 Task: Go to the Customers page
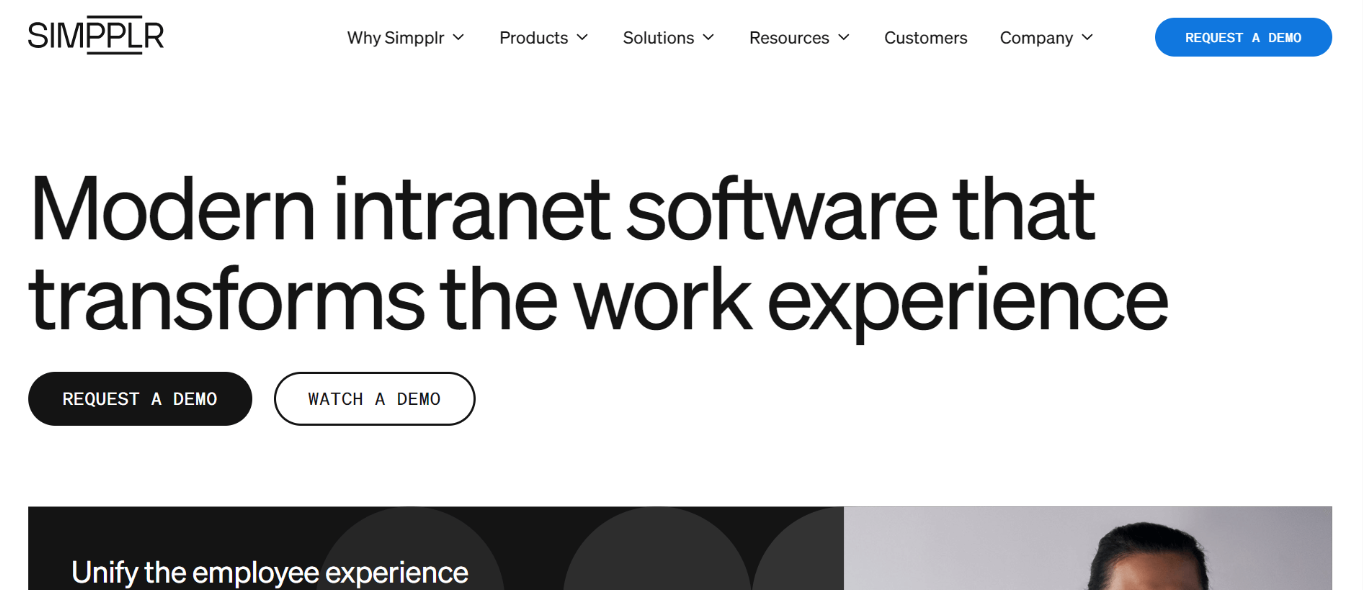click(x=926, y=38)
